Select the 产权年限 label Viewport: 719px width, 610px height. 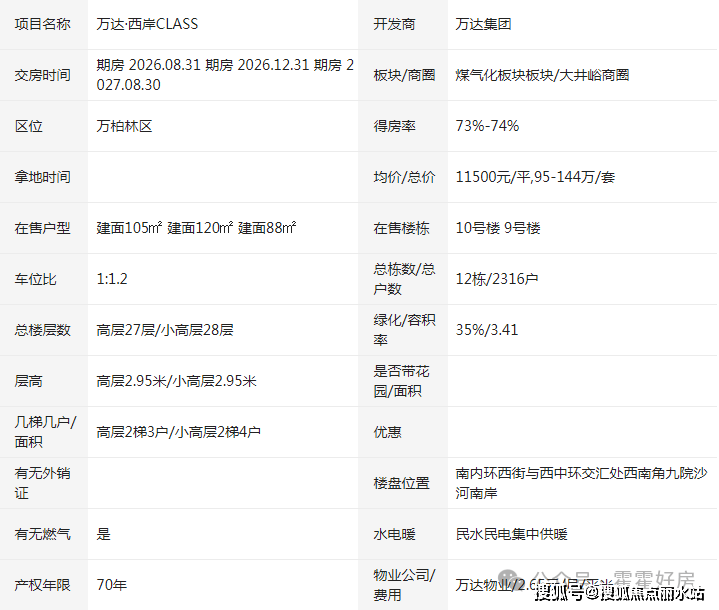(43, 585)
